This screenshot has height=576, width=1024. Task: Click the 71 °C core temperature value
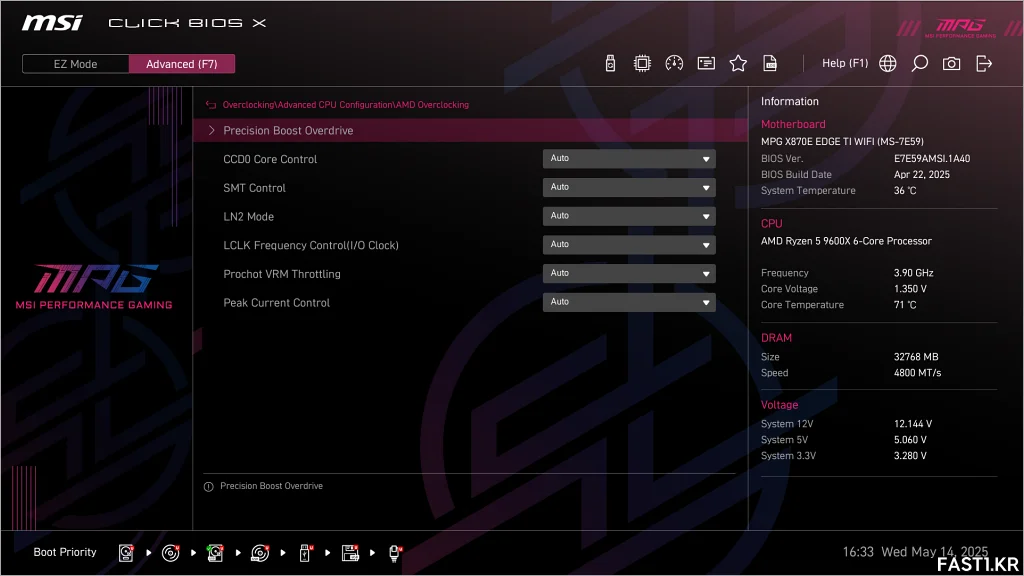(904, 305)
